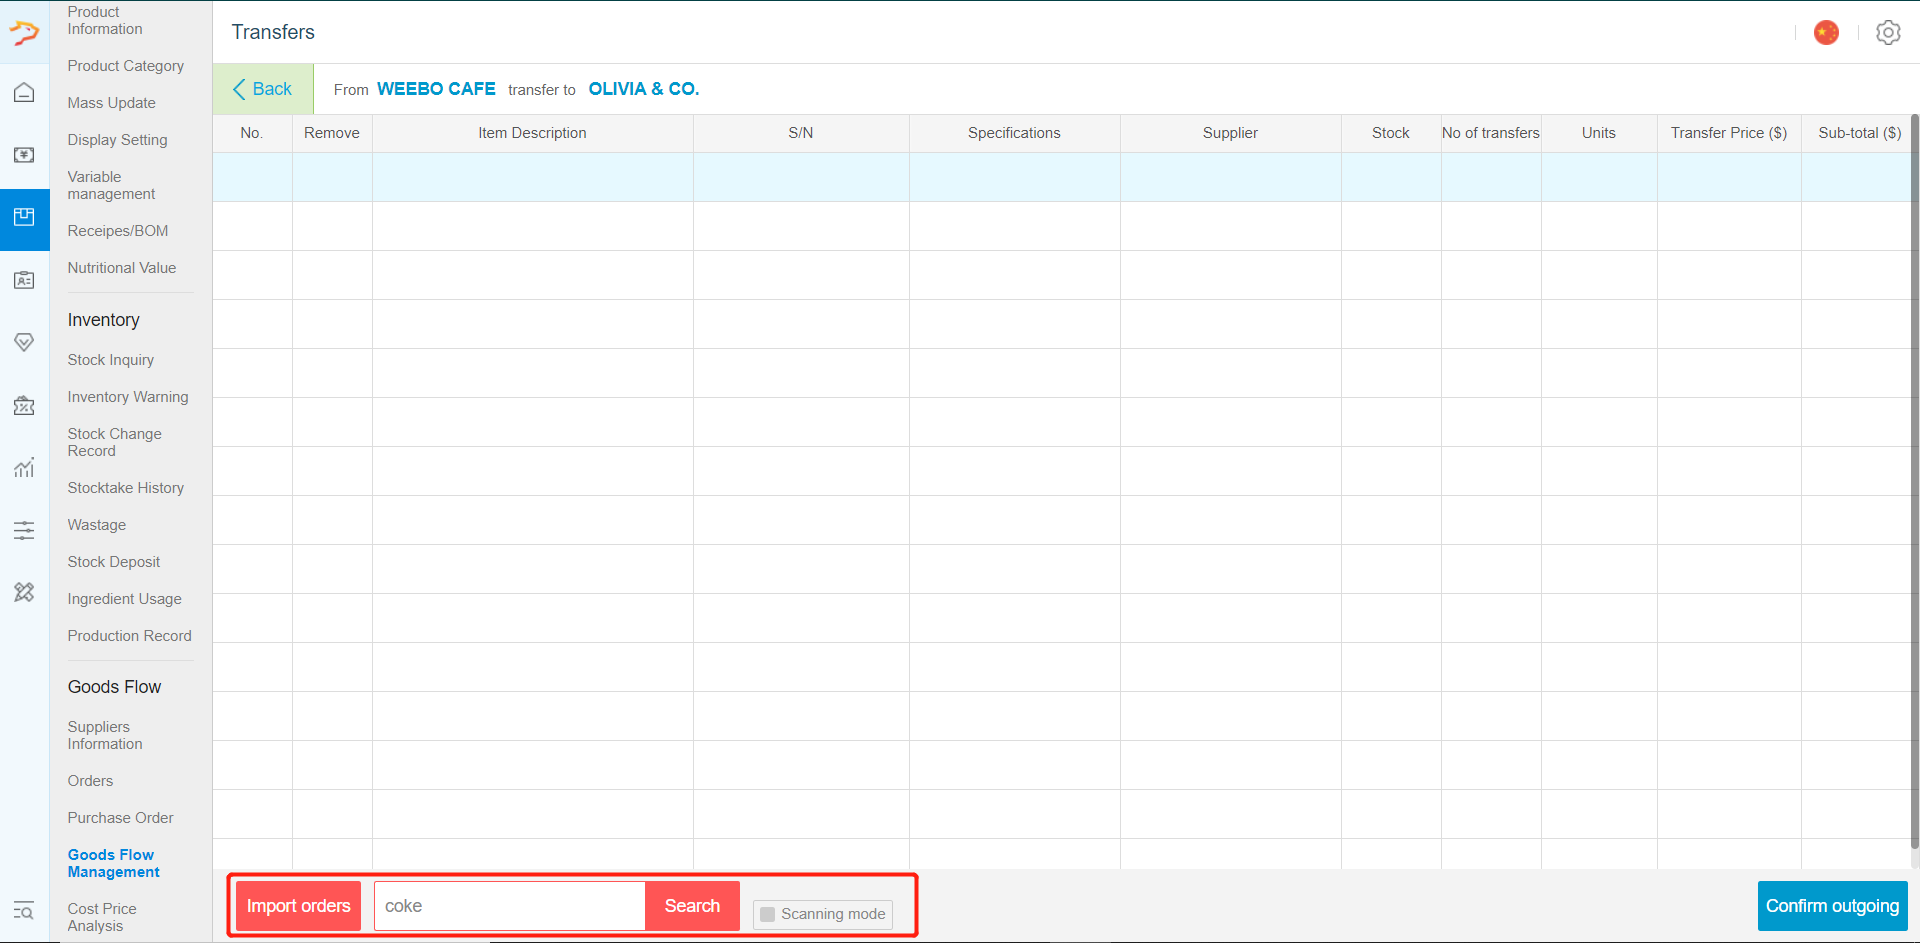Open Purchase Order menu item
Viewport: 1920px width, 943px height.
(121, 818)
